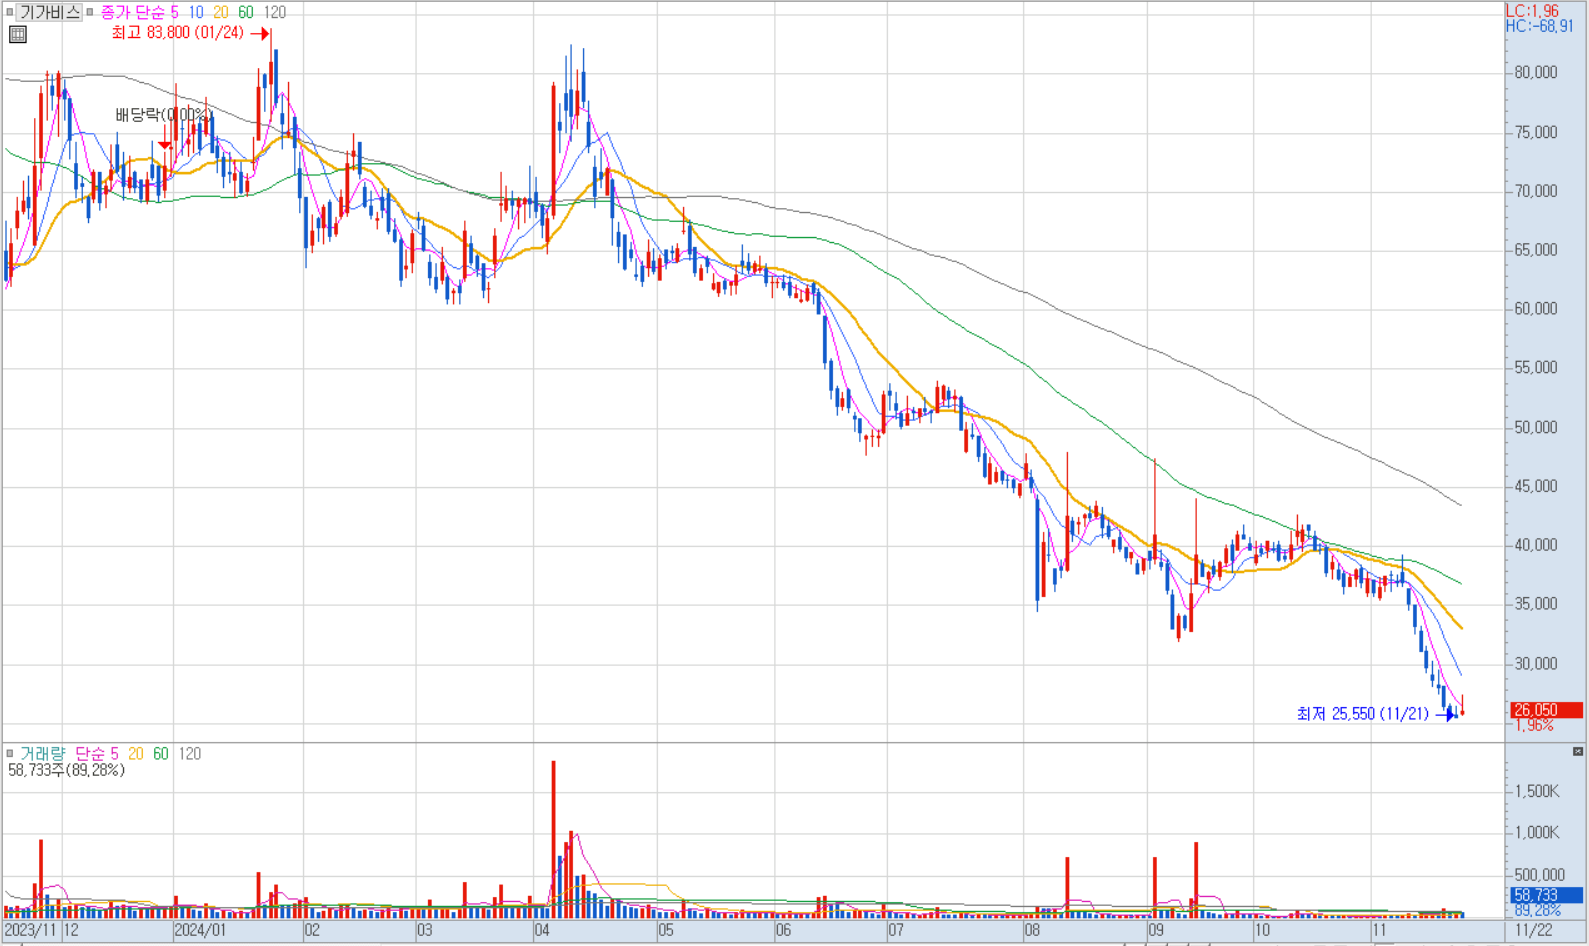The height and width of the screenshot is (946, 1589).
Task: Click the 89.28% volume ratio value
Action: (1536, 911)
